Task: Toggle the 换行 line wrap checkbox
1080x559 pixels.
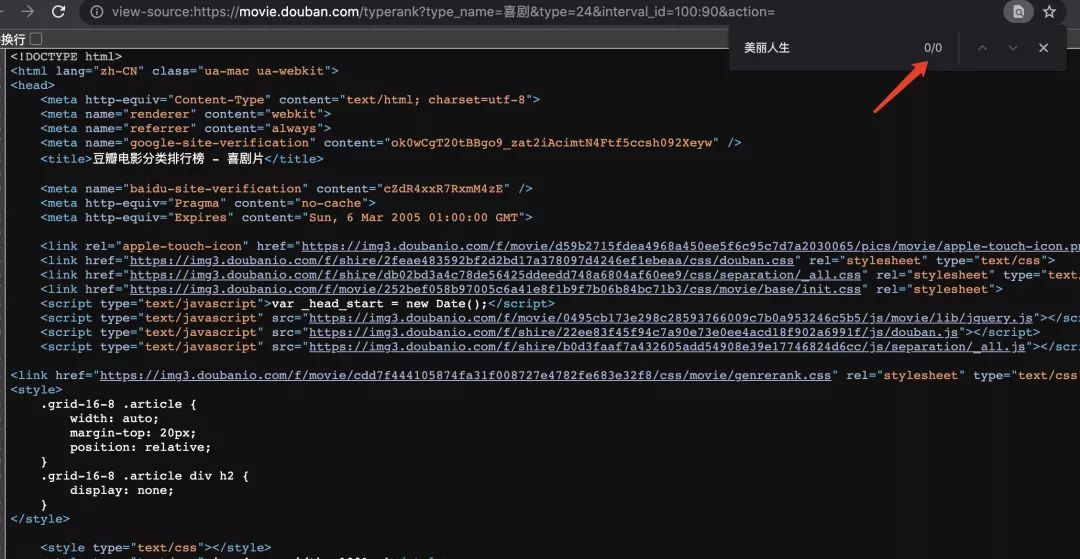Action: pyautogui.click(x=36, y=39)
